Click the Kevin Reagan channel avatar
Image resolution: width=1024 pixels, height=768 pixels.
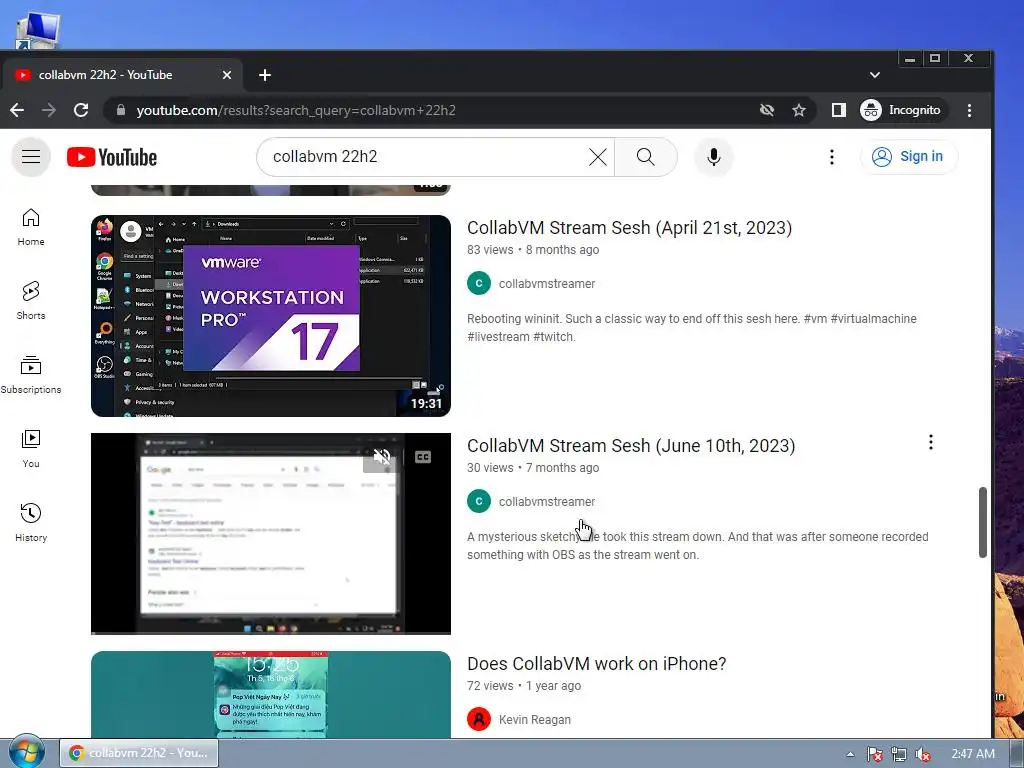(479, 720)
